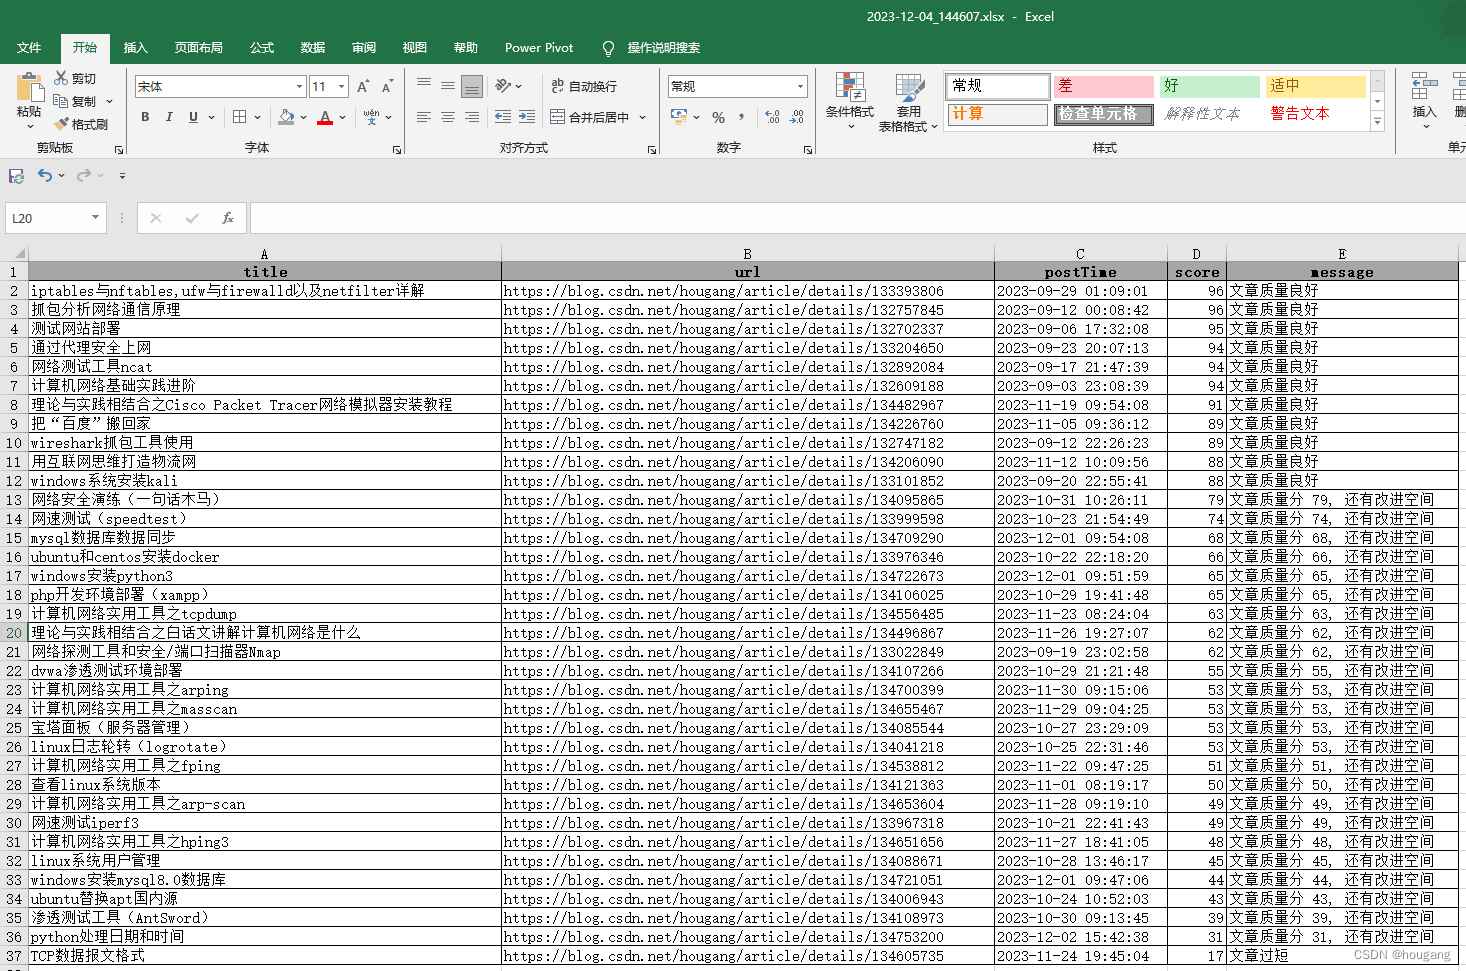Open the 文件 (File) tab
The height and width of the screenshot is (971, 1466).
(x=29, y=48)
